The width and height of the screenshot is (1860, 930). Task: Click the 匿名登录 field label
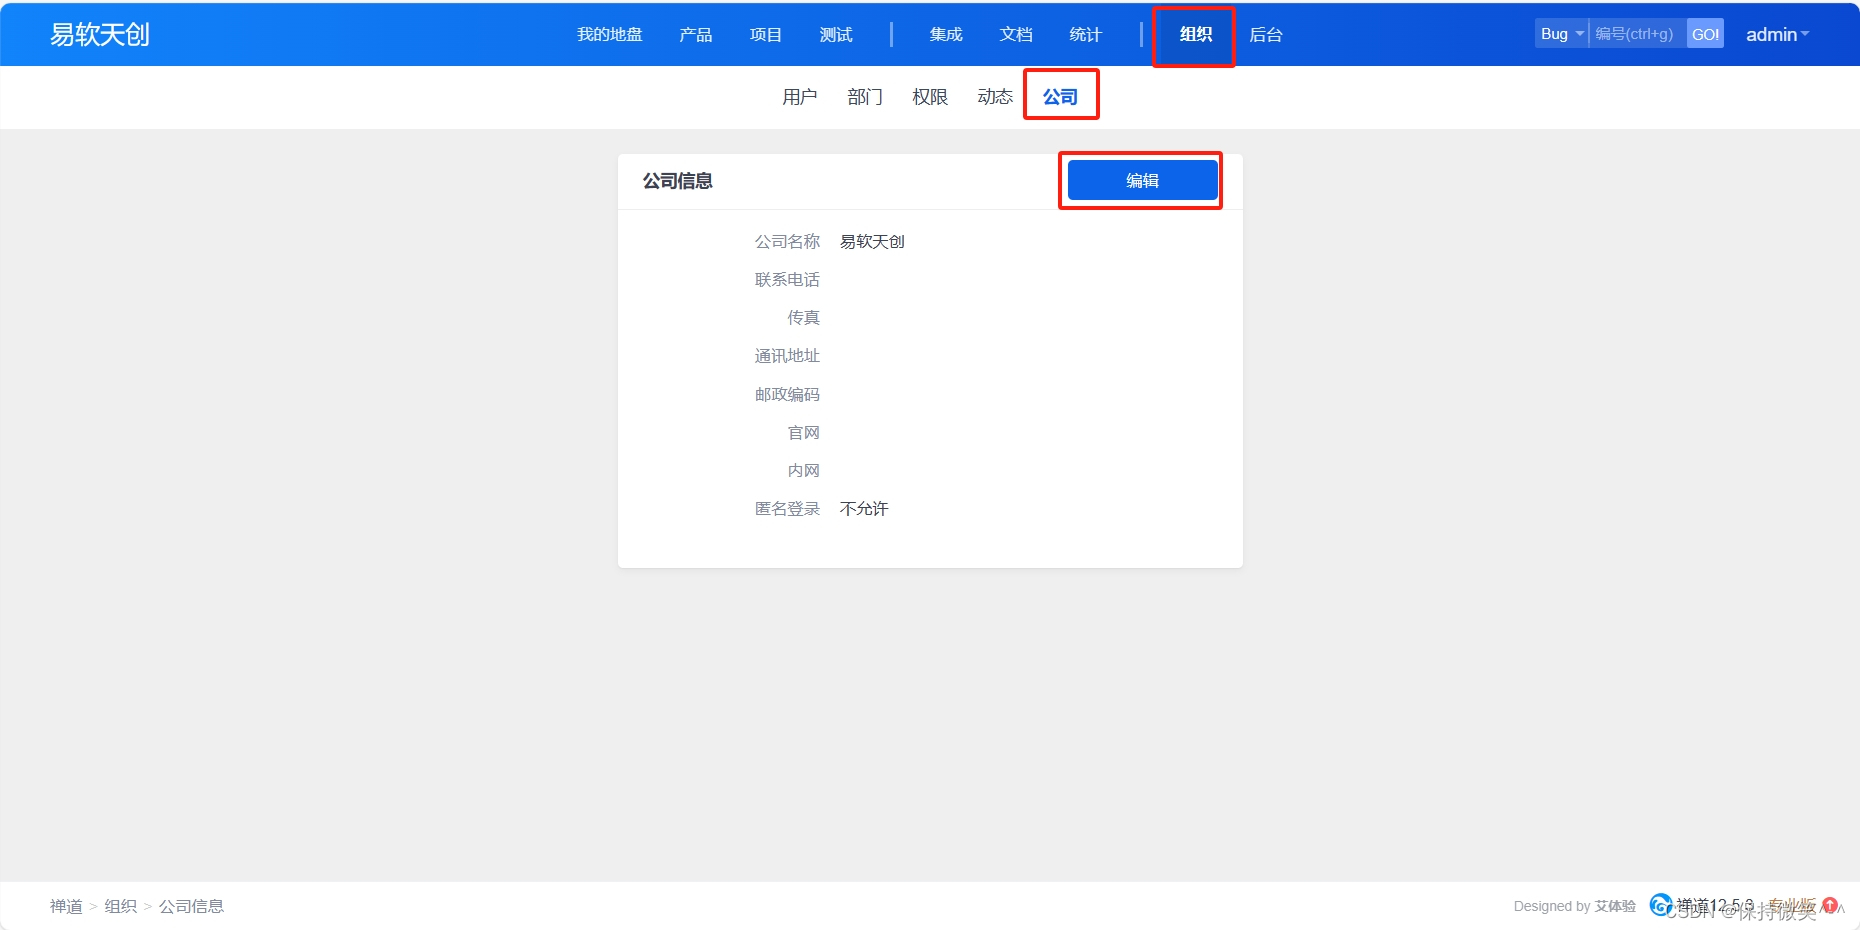[x=787, y=508]
